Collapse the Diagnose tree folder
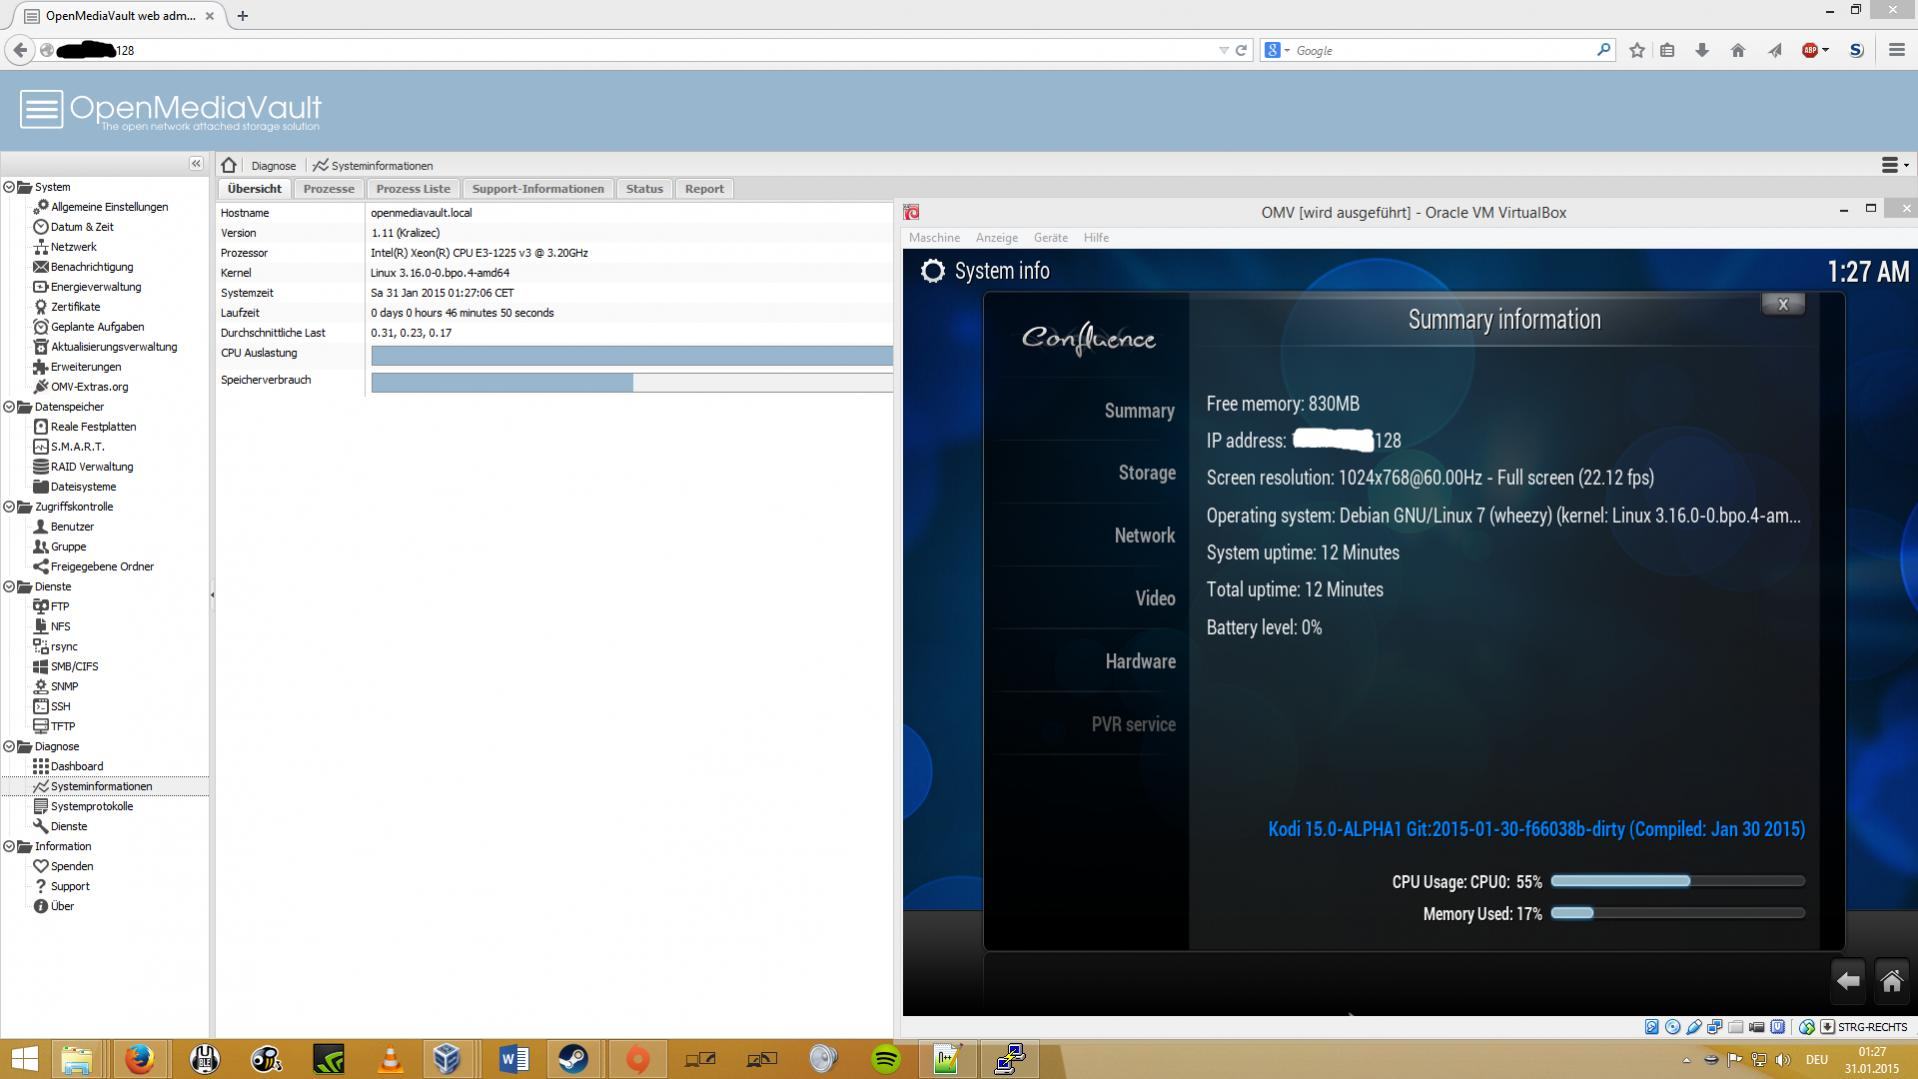 pyautogui.click(x=9, y=747)
